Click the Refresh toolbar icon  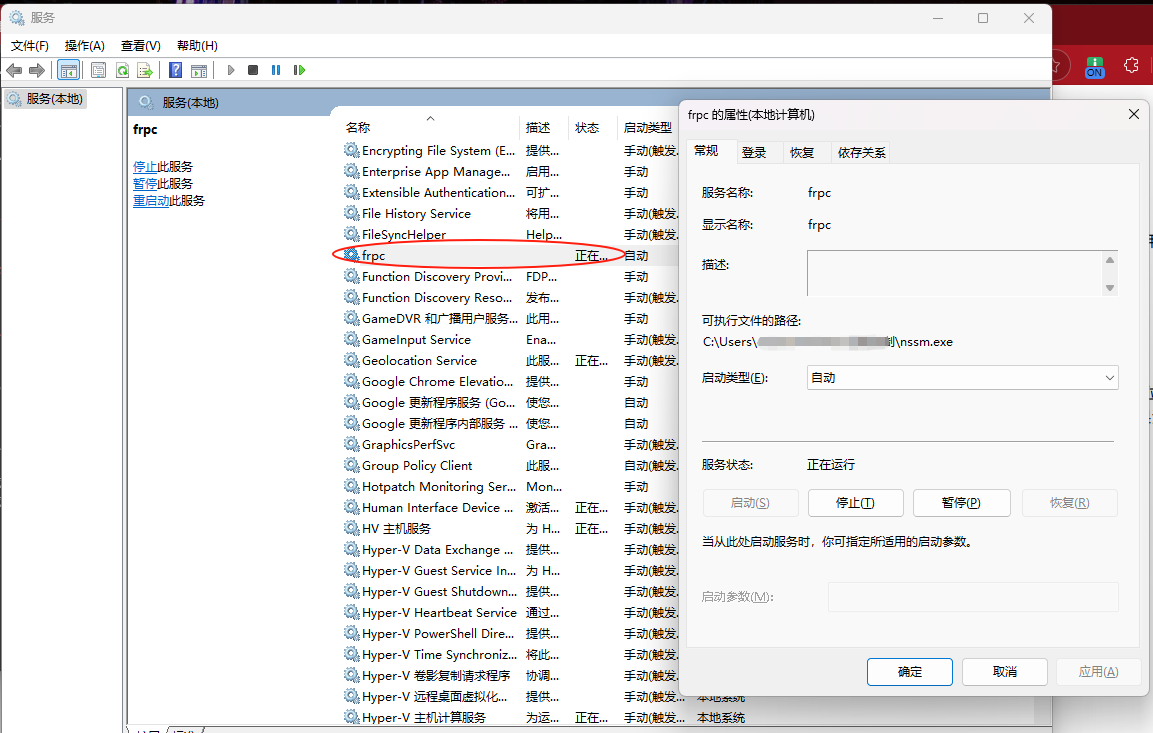tap(122, 70)
